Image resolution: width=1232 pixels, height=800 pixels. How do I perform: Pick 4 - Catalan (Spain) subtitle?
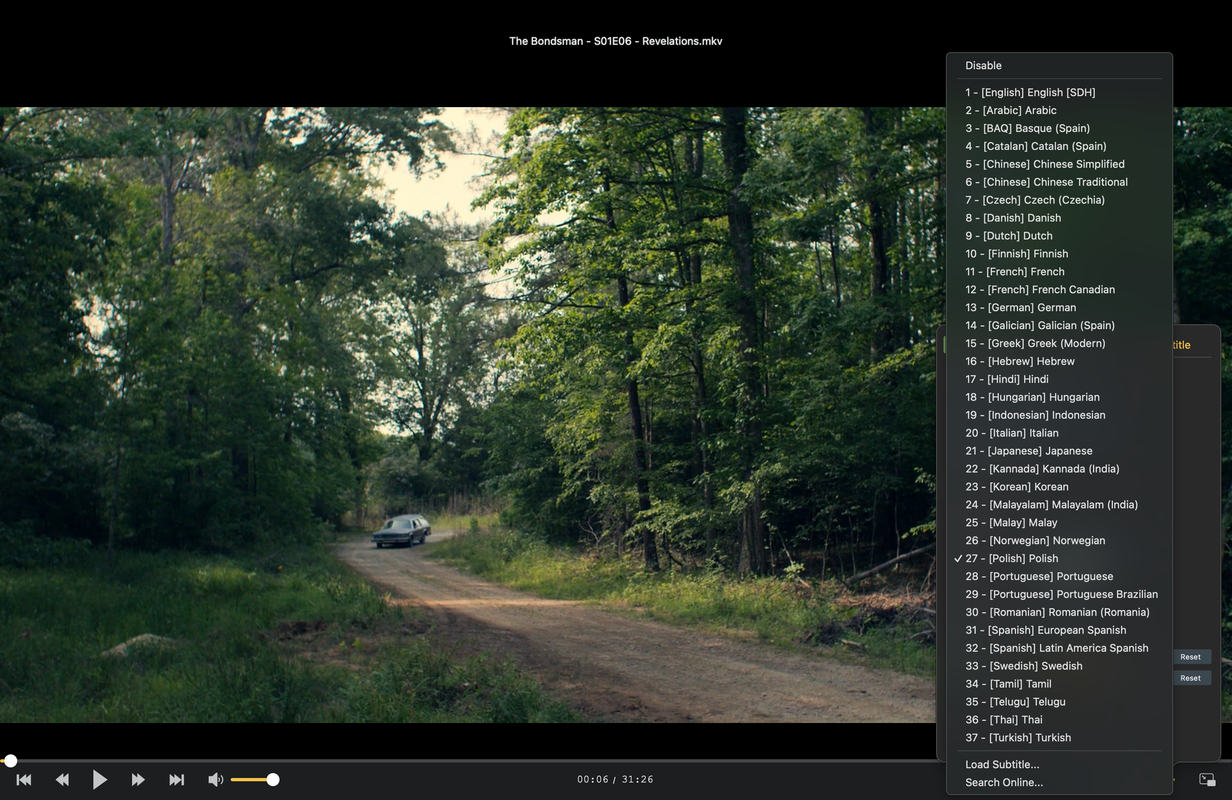1059,147
